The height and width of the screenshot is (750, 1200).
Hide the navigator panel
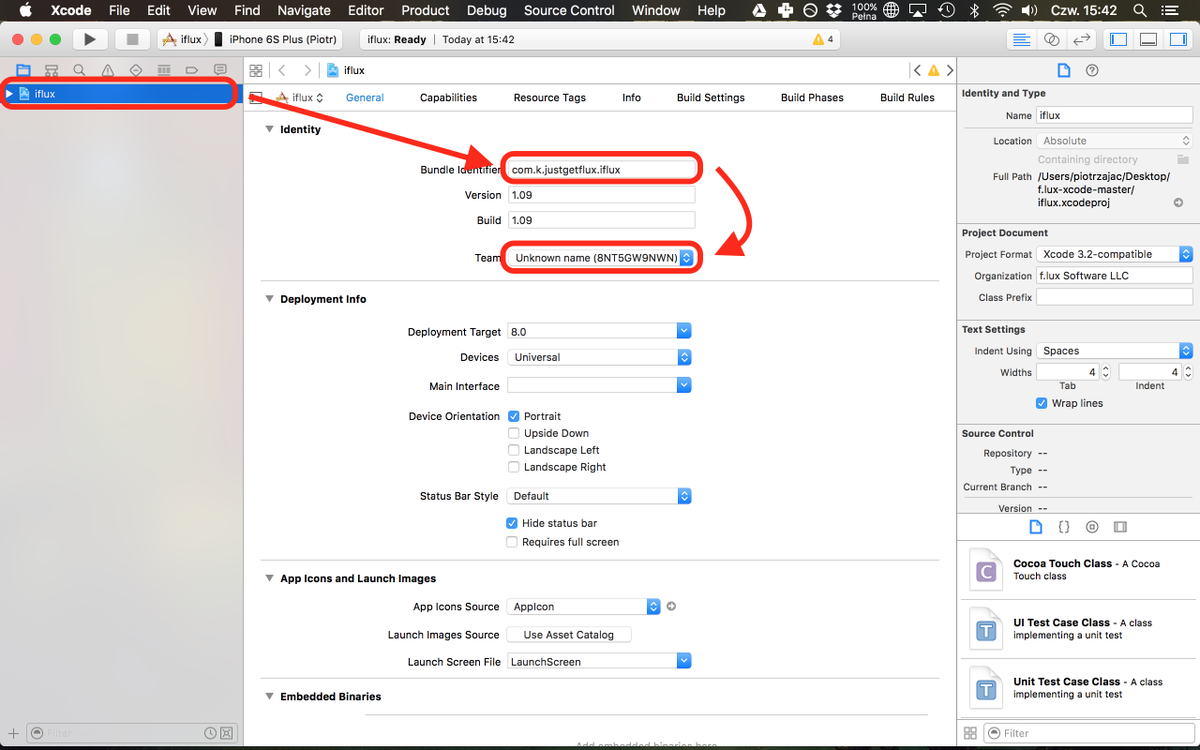1119,39
